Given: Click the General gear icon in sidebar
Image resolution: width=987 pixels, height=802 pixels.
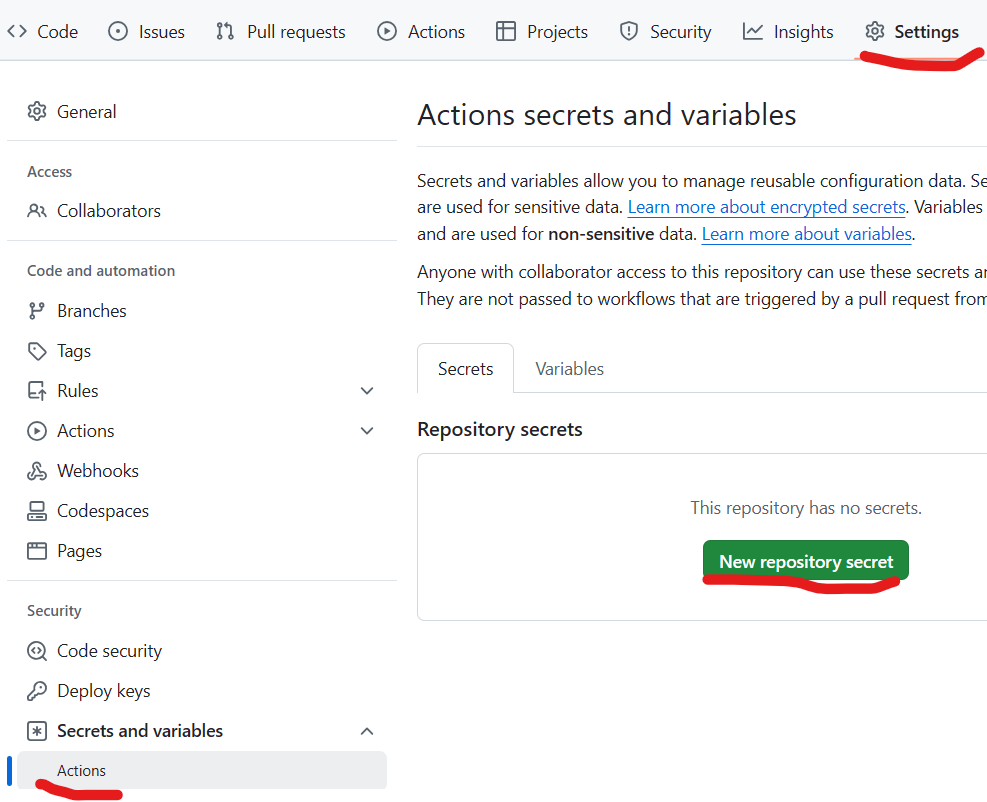Looking at the screenshot, I should pyautogui.click(x=37, y=111).
